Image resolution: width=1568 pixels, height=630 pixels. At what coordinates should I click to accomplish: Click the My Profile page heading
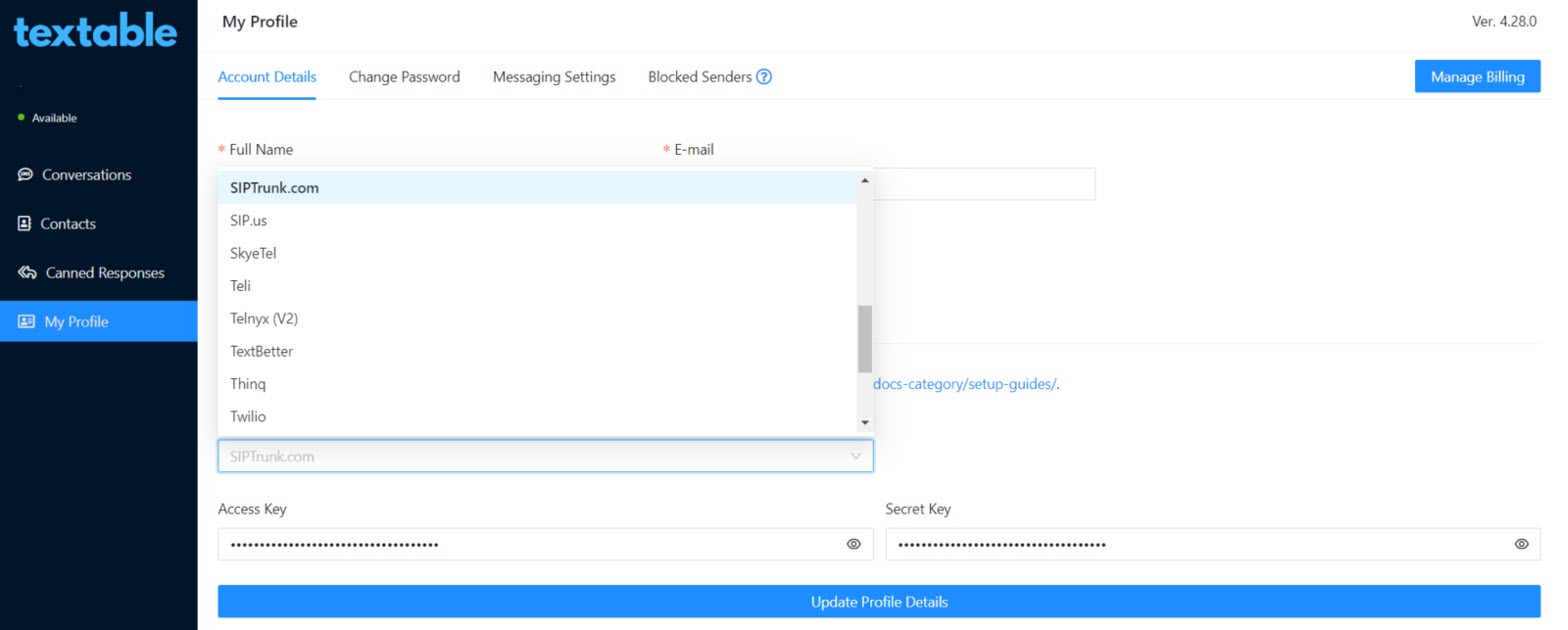260,21
